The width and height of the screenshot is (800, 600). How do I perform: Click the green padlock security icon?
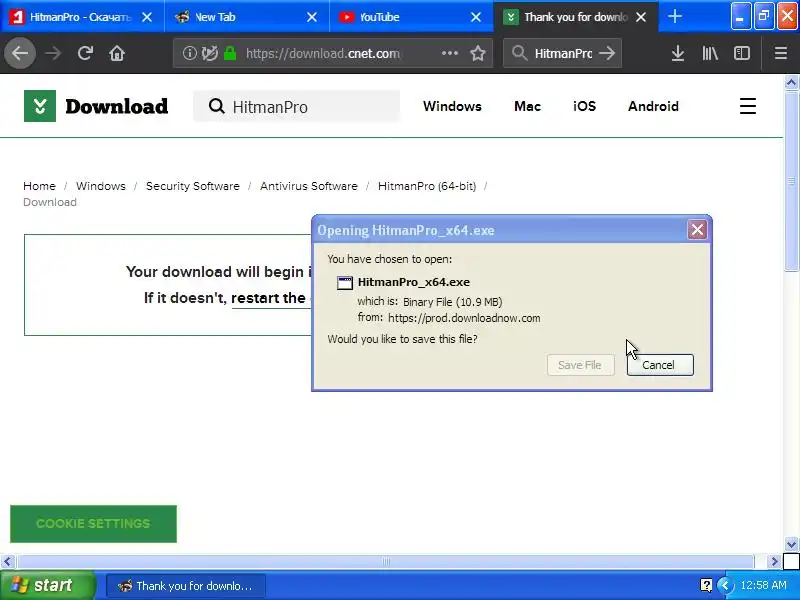pos(230,53)
